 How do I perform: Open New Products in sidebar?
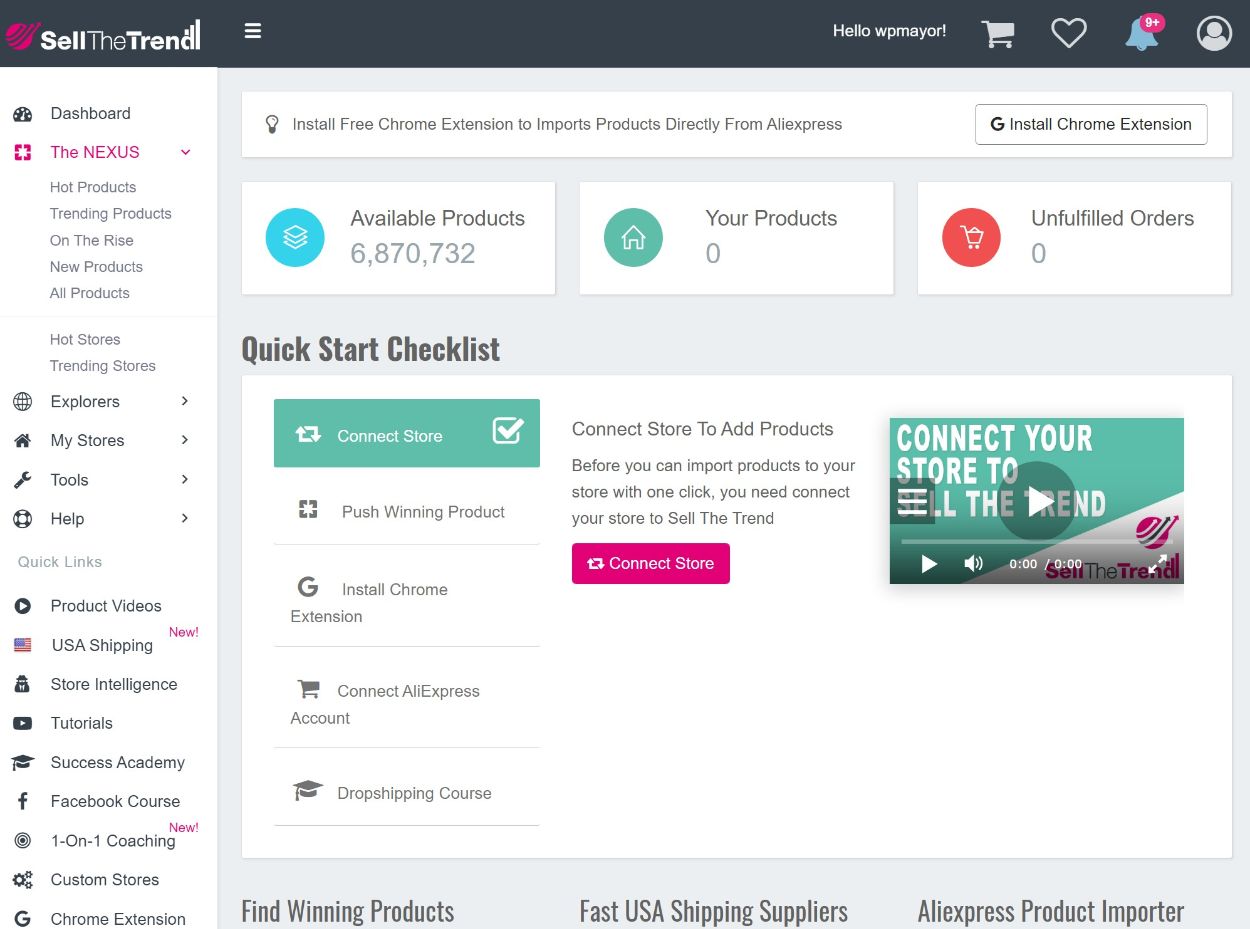tap(96, 267)
